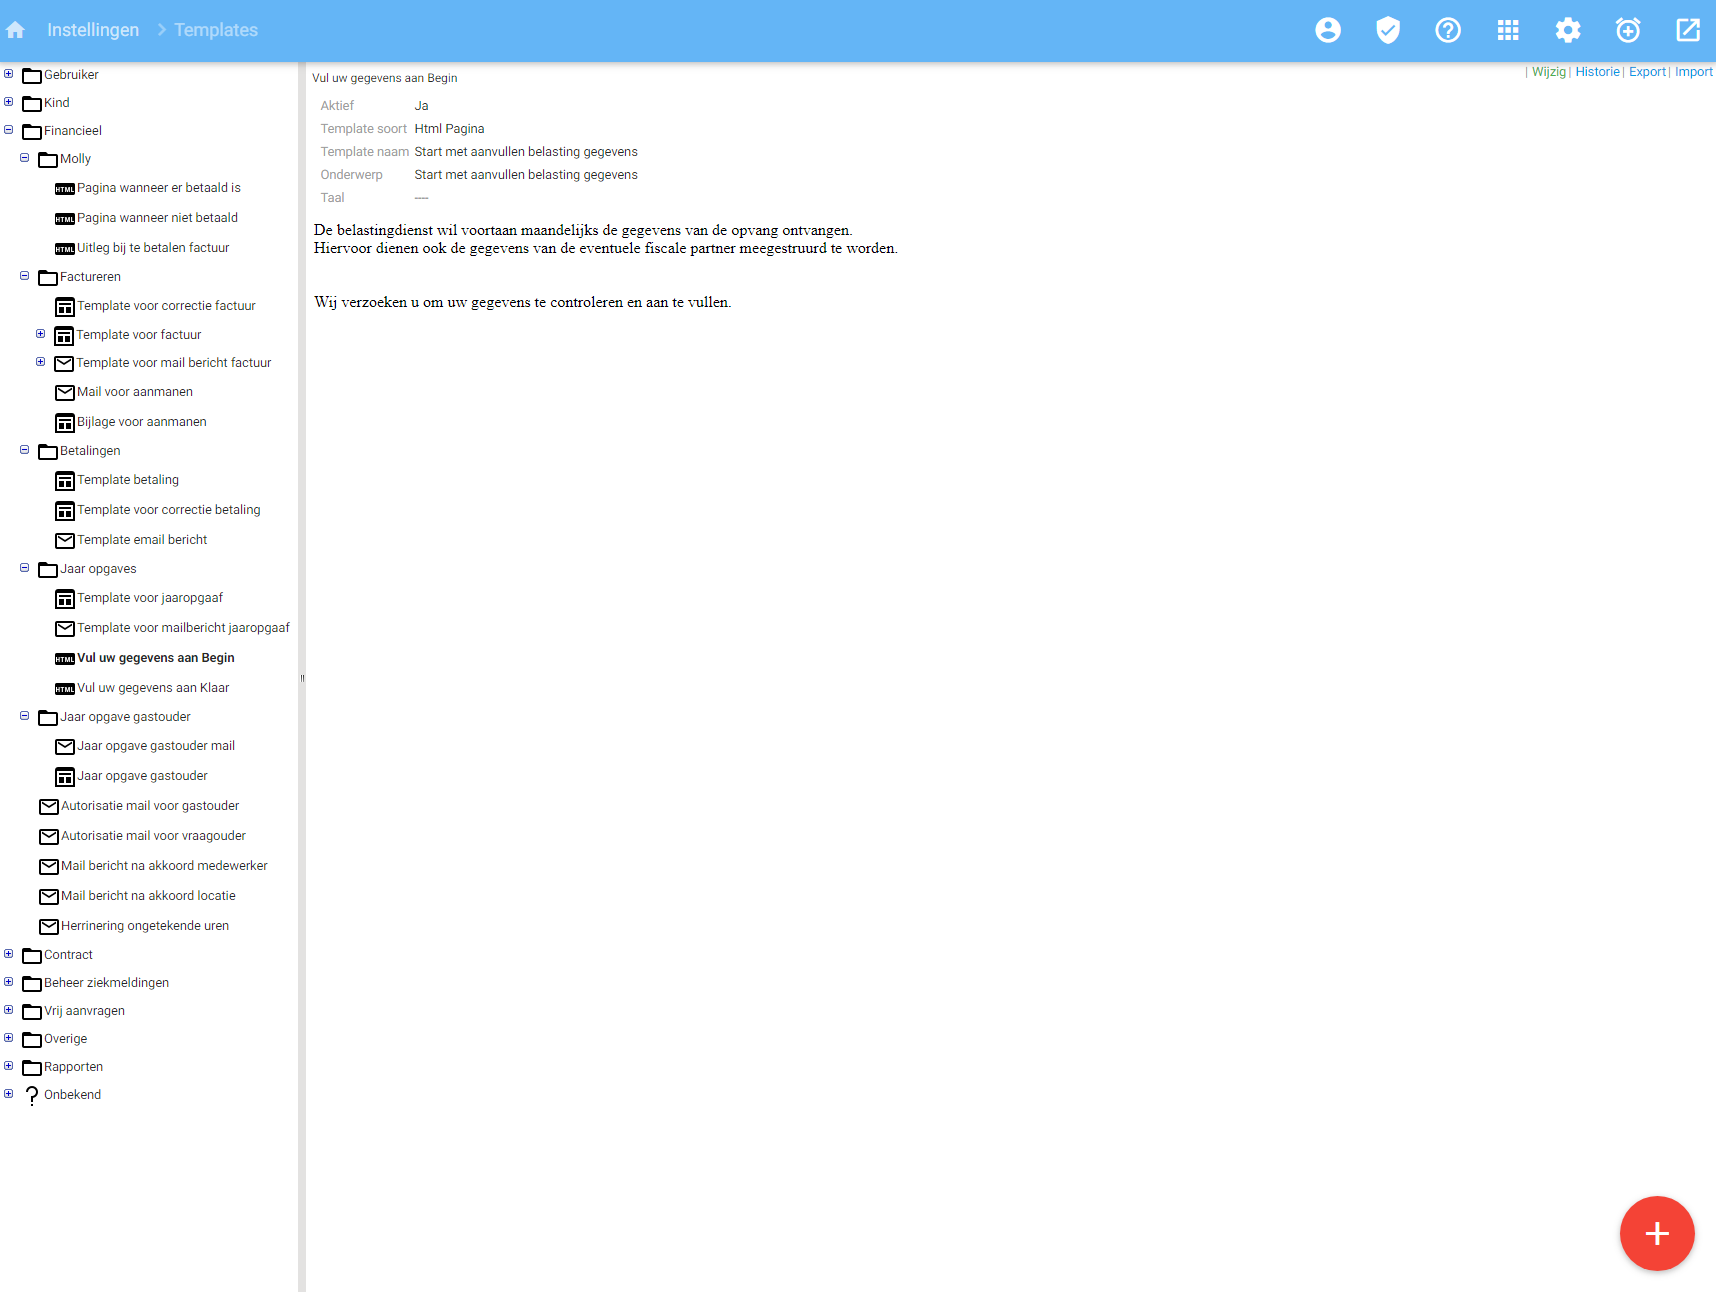
Task: Click mail icon of Template voor mailbericht jaaropgaaf
Action: pyautogui.click(x=65, y=629)
